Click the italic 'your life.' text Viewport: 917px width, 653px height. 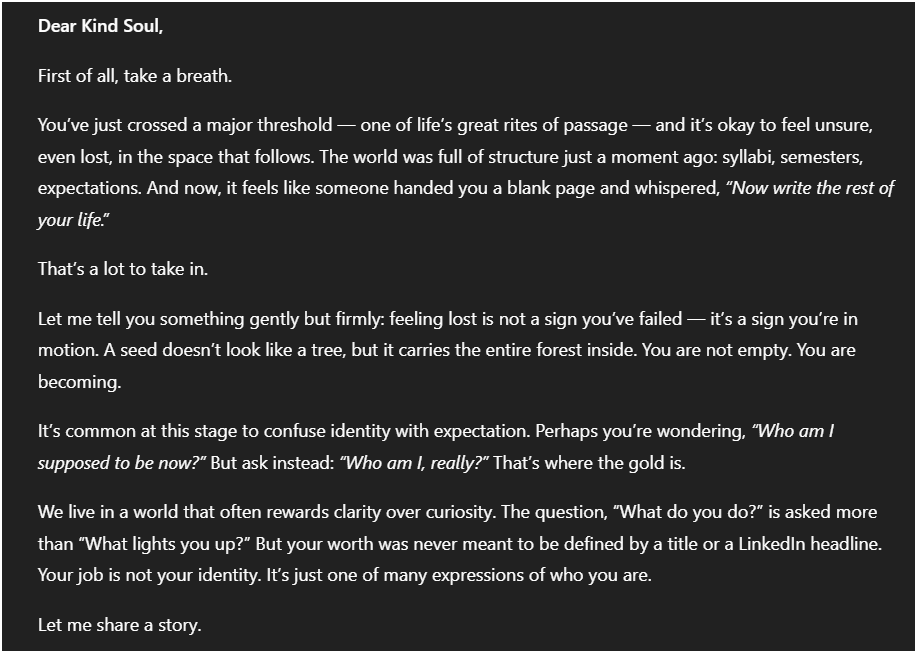tap(74, 220)
